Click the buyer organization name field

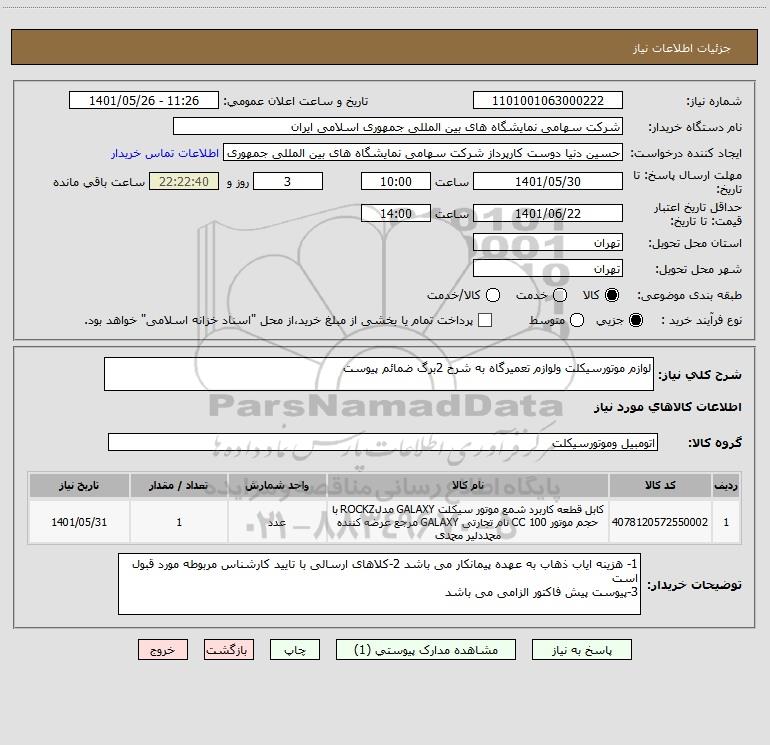click(398, 127)
